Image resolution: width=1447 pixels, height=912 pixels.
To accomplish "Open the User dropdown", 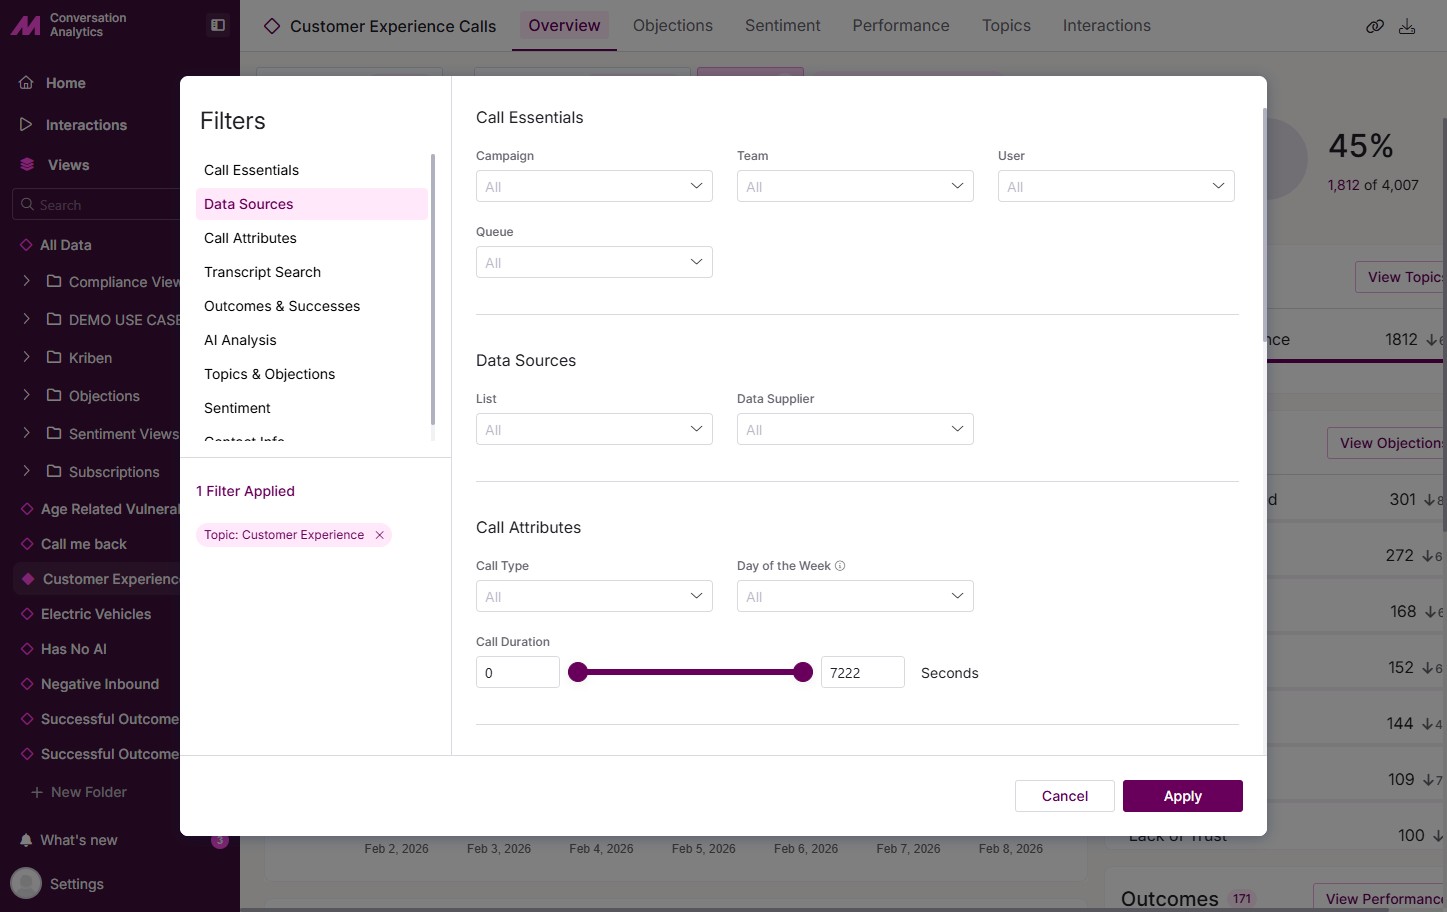I will coord(1116,186).
